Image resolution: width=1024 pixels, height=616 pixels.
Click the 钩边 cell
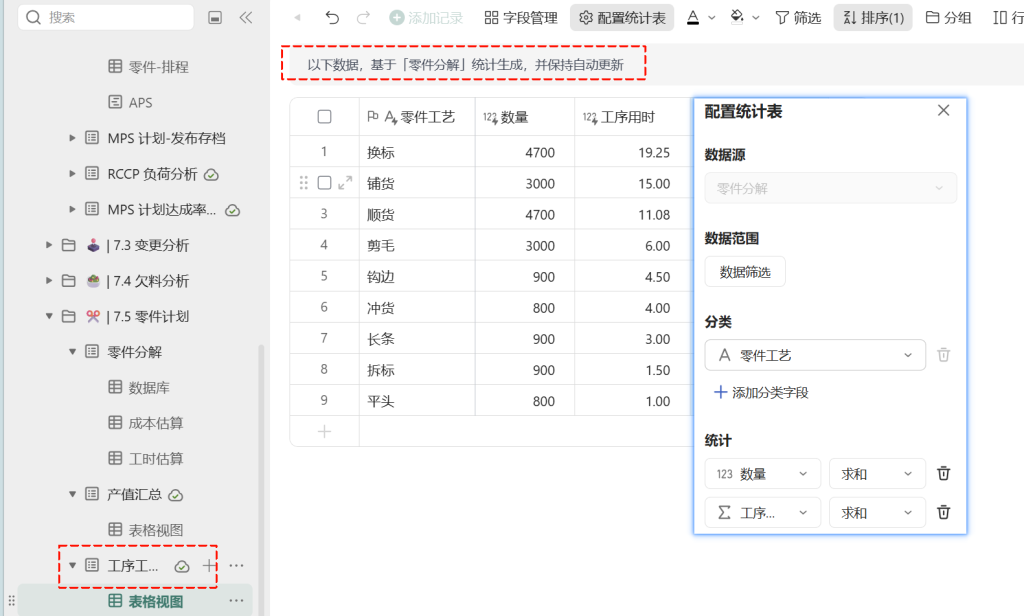[x=417, y=276]
